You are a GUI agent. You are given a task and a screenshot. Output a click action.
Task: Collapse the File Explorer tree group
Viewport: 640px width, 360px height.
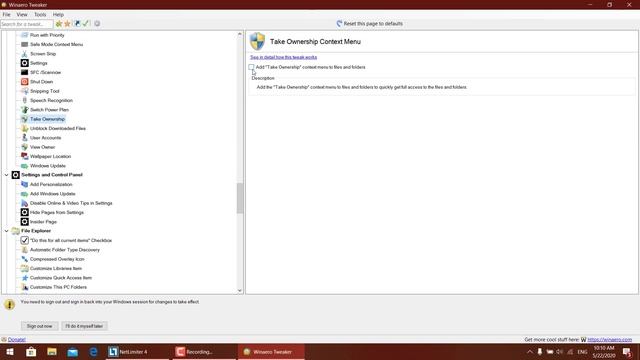pos(7,231)
